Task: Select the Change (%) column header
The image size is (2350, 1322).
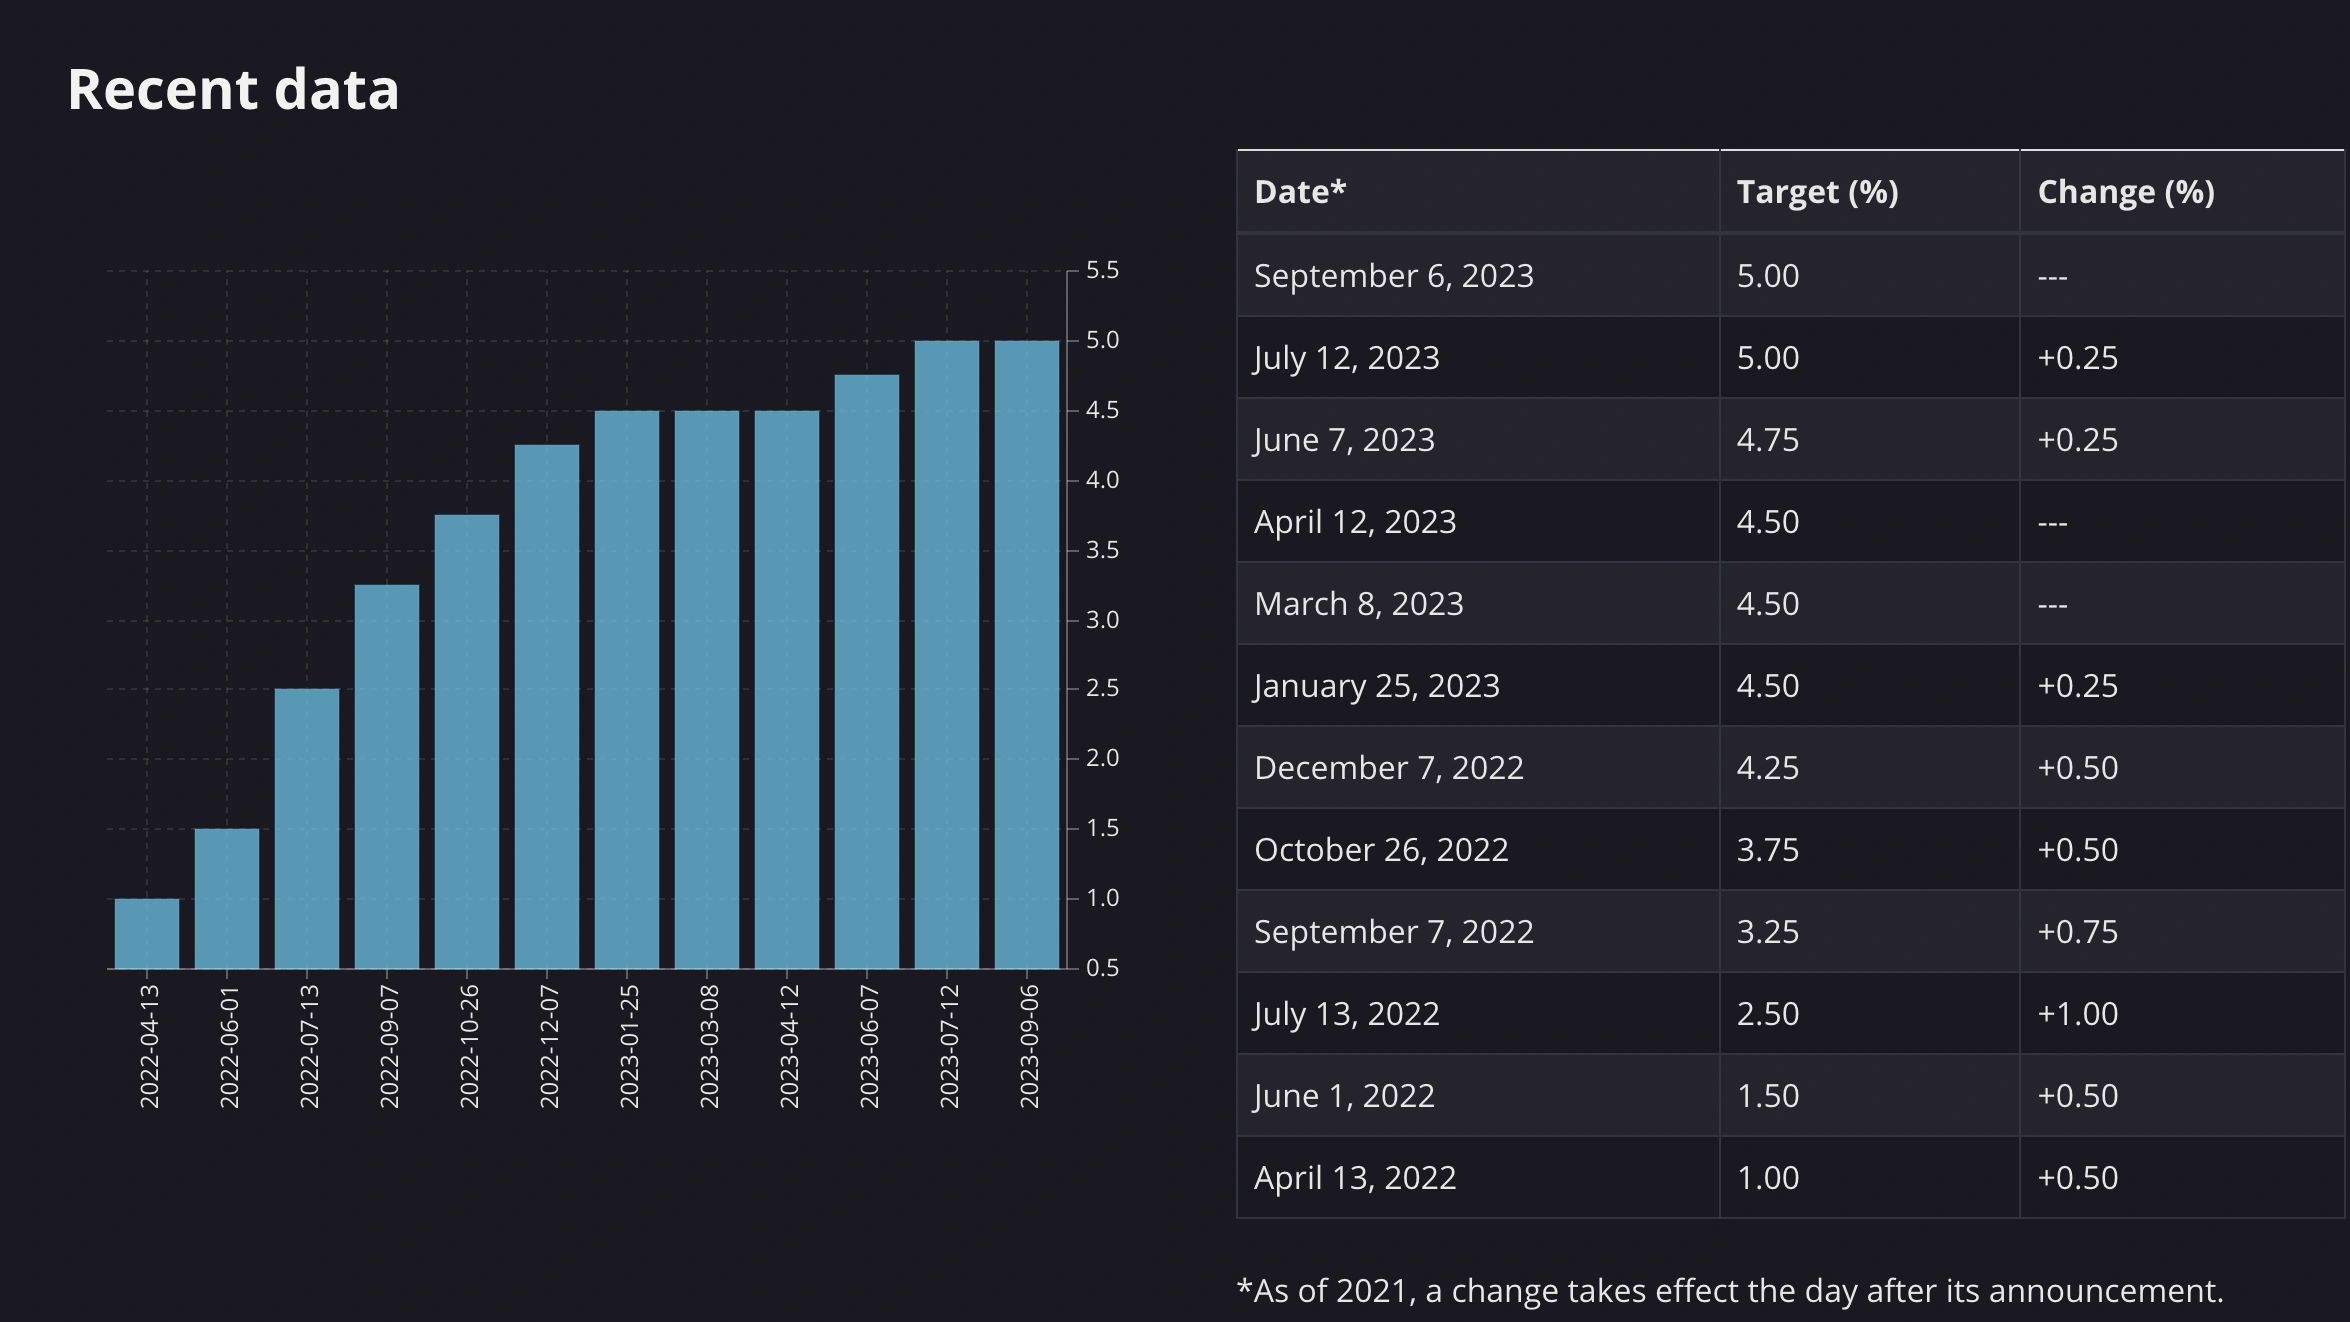Action: pyautogui.click(x=2182, y=192)
